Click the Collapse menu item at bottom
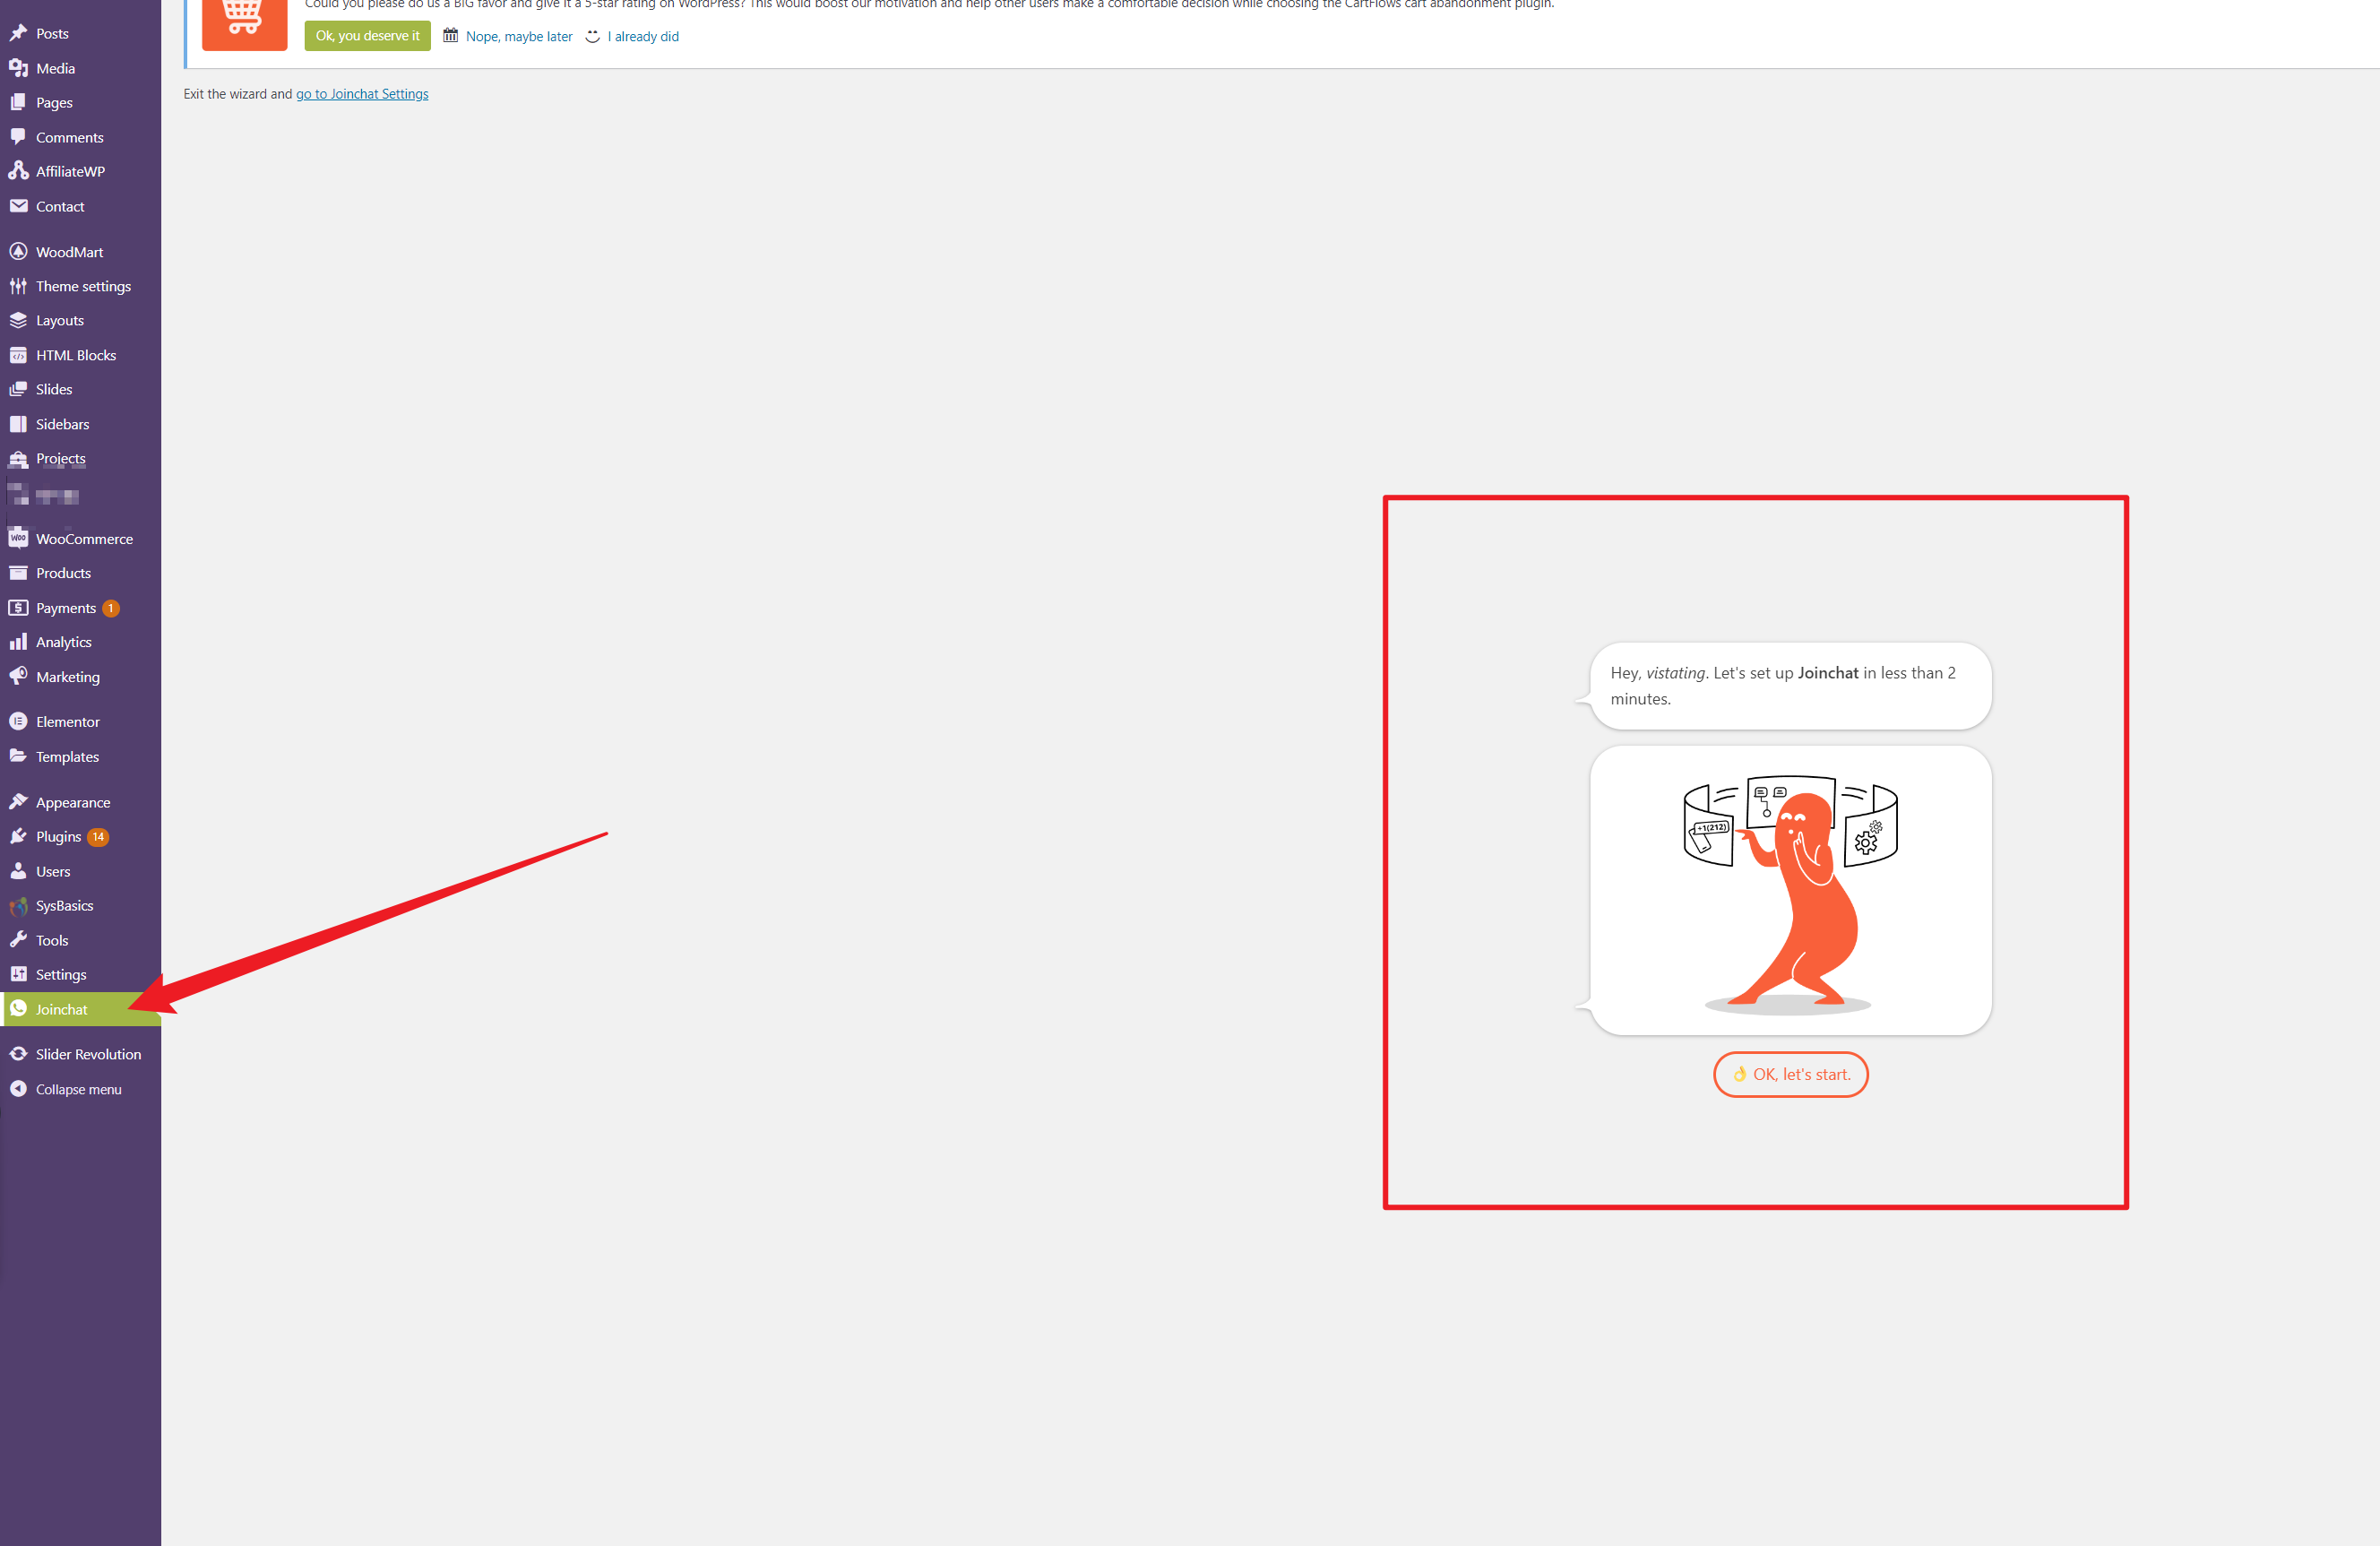The height and width of the screenshot is (1546, 2380). (x=76, y=1088)
